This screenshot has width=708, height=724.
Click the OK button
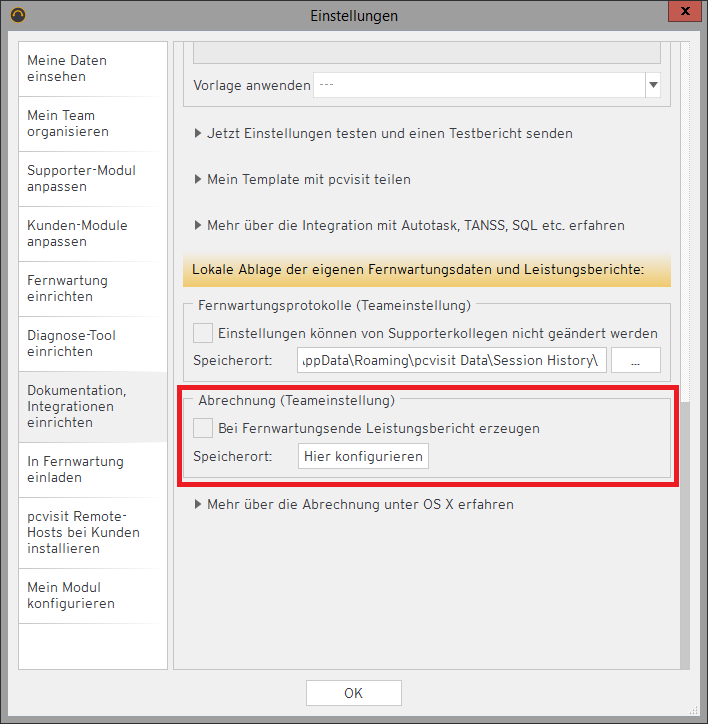353,693
